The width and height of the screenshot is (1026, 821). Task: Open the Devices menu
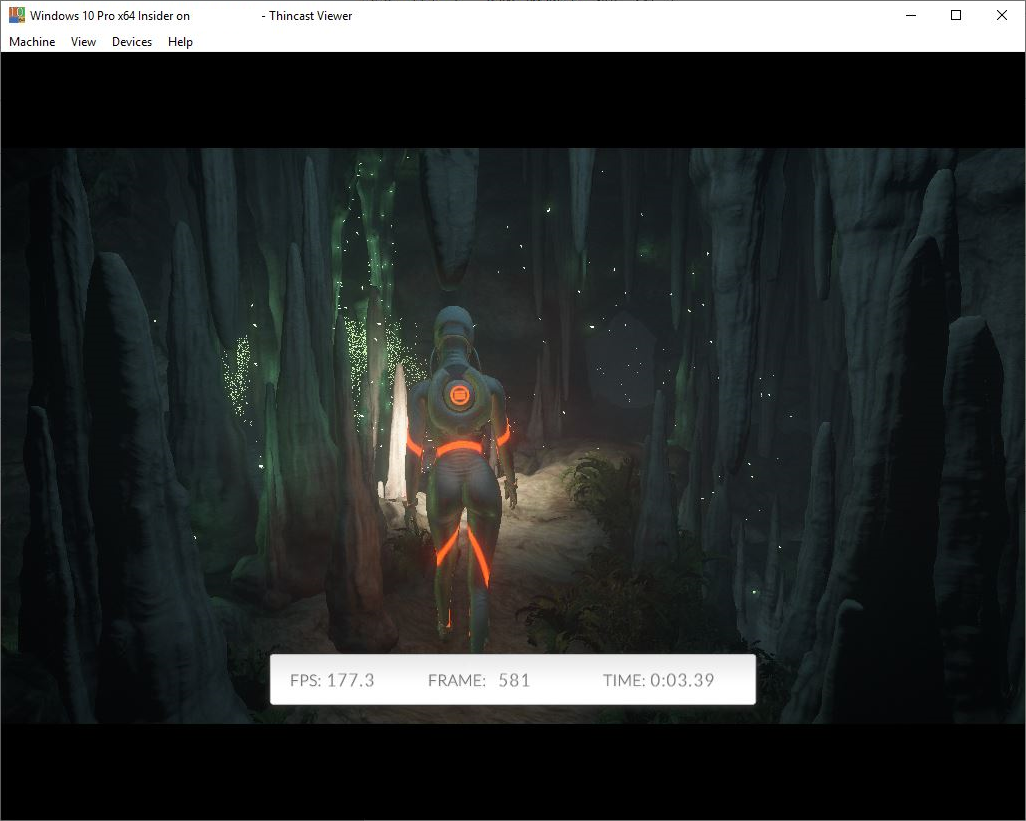click(x=132, y=42)
